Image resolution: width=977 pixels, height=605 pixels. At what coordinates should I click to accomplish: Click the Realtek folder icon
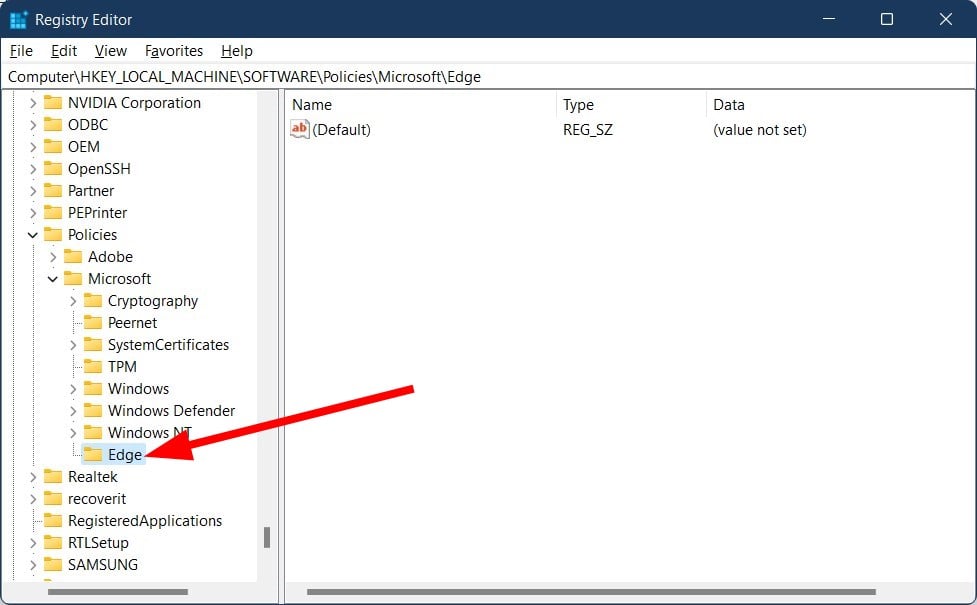pos(53,477)
